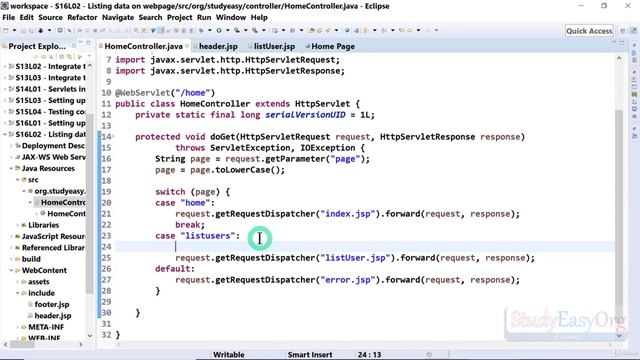Click the Quick Access search field
The height and width of the screenshot is (360, 640).
click(589, 31)
